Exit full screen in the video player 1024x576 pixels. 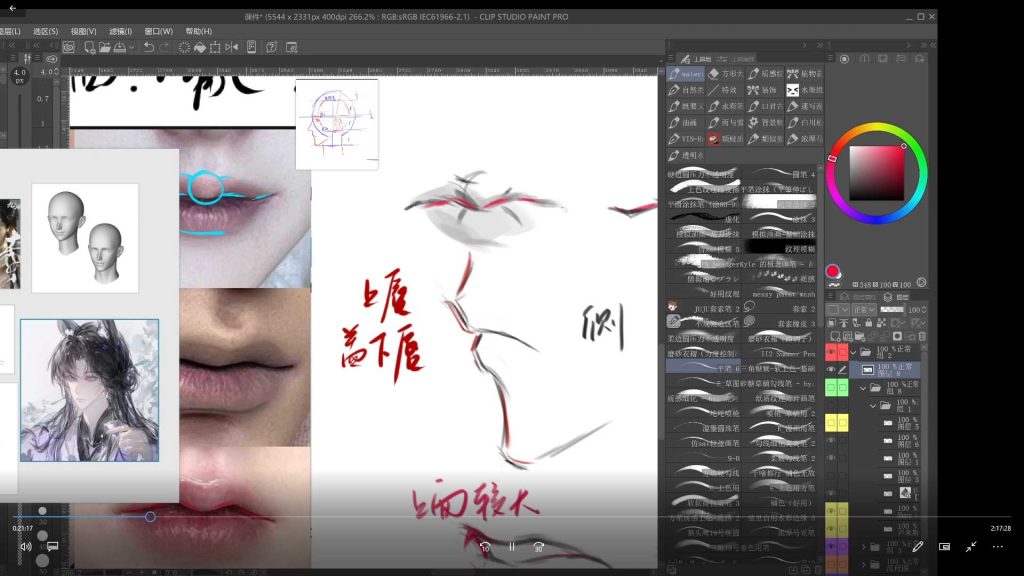(971, 547)
